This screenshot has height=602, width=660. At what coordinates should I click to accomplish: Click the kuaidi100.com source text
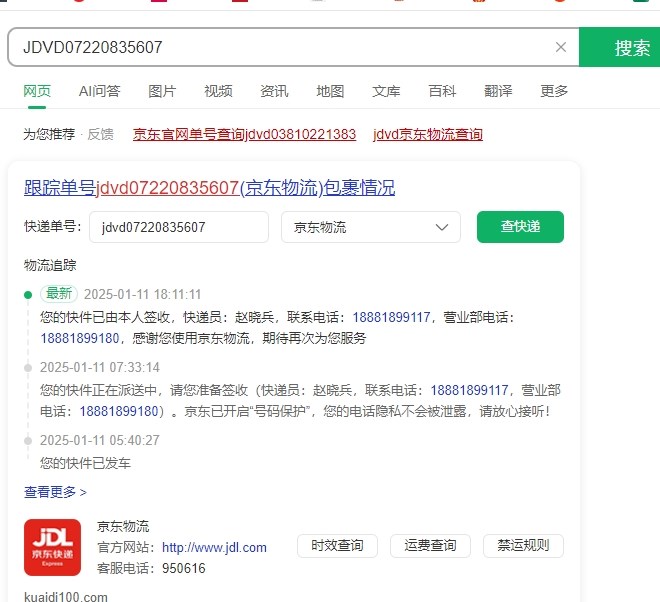[x=66, y=597]
